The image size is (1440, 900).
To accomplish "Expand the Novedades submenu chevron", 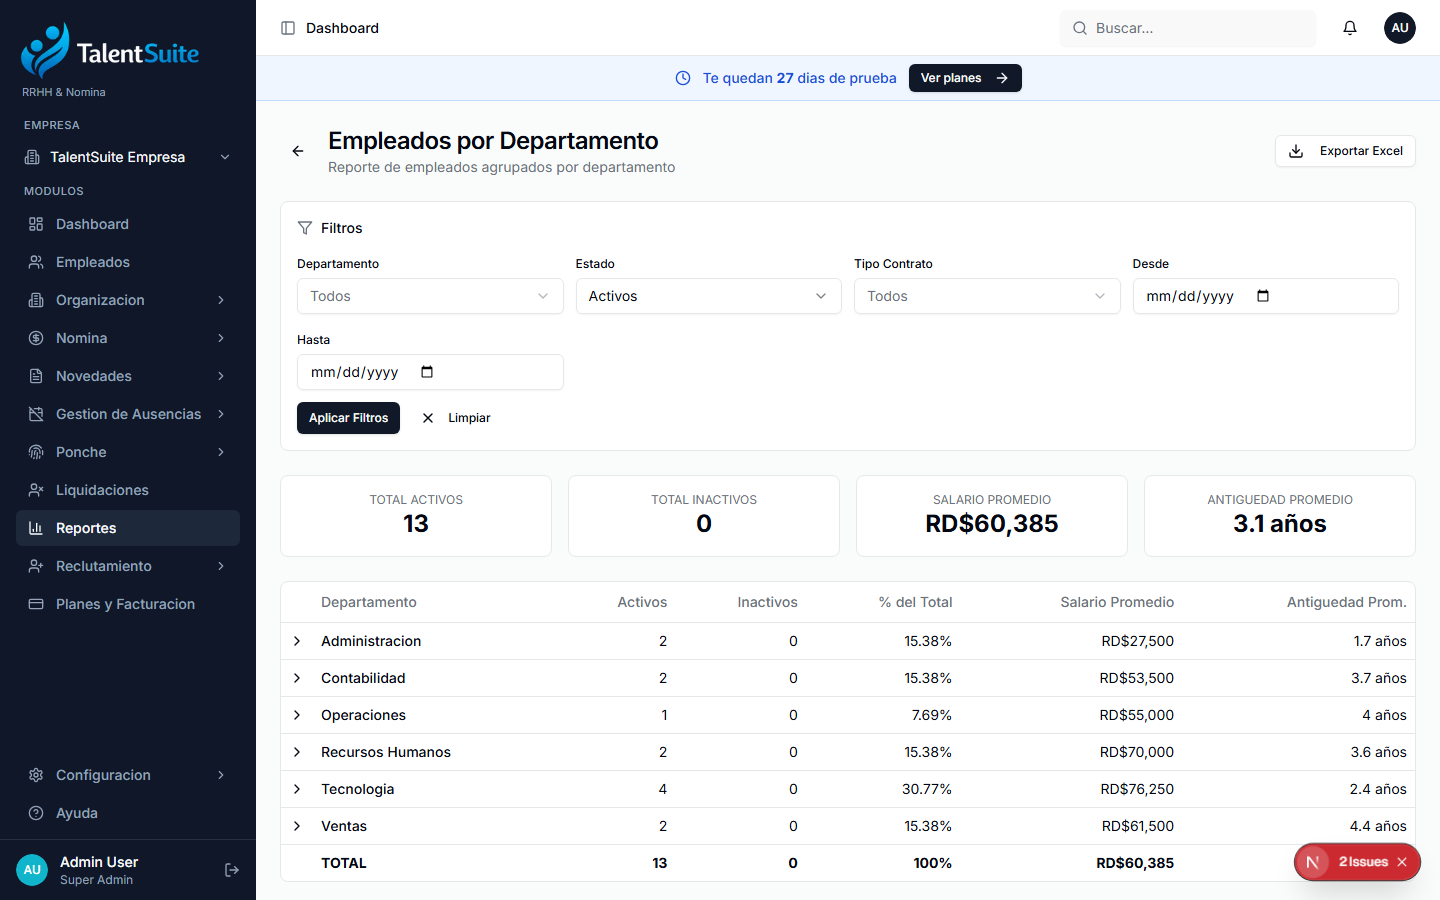I will pos(221,376).
